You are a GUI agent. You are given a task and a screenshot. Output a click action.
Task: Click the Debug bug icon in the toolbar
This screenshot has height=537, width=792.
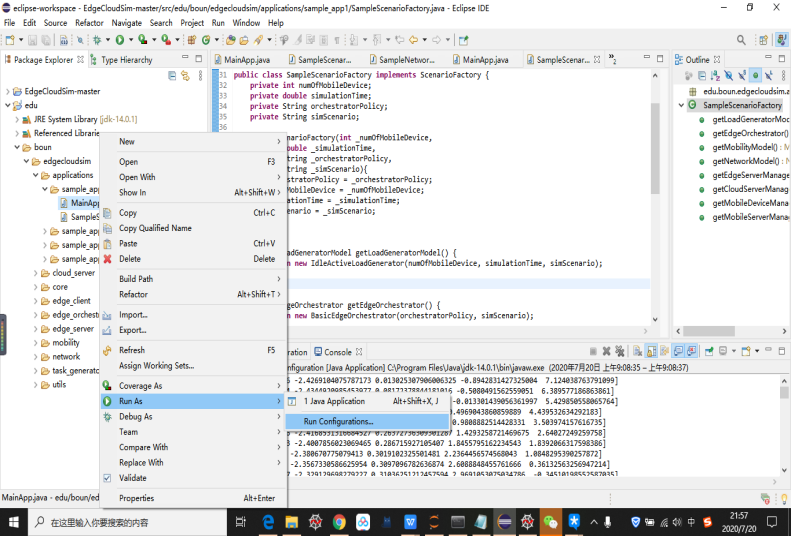click(98, 40)
